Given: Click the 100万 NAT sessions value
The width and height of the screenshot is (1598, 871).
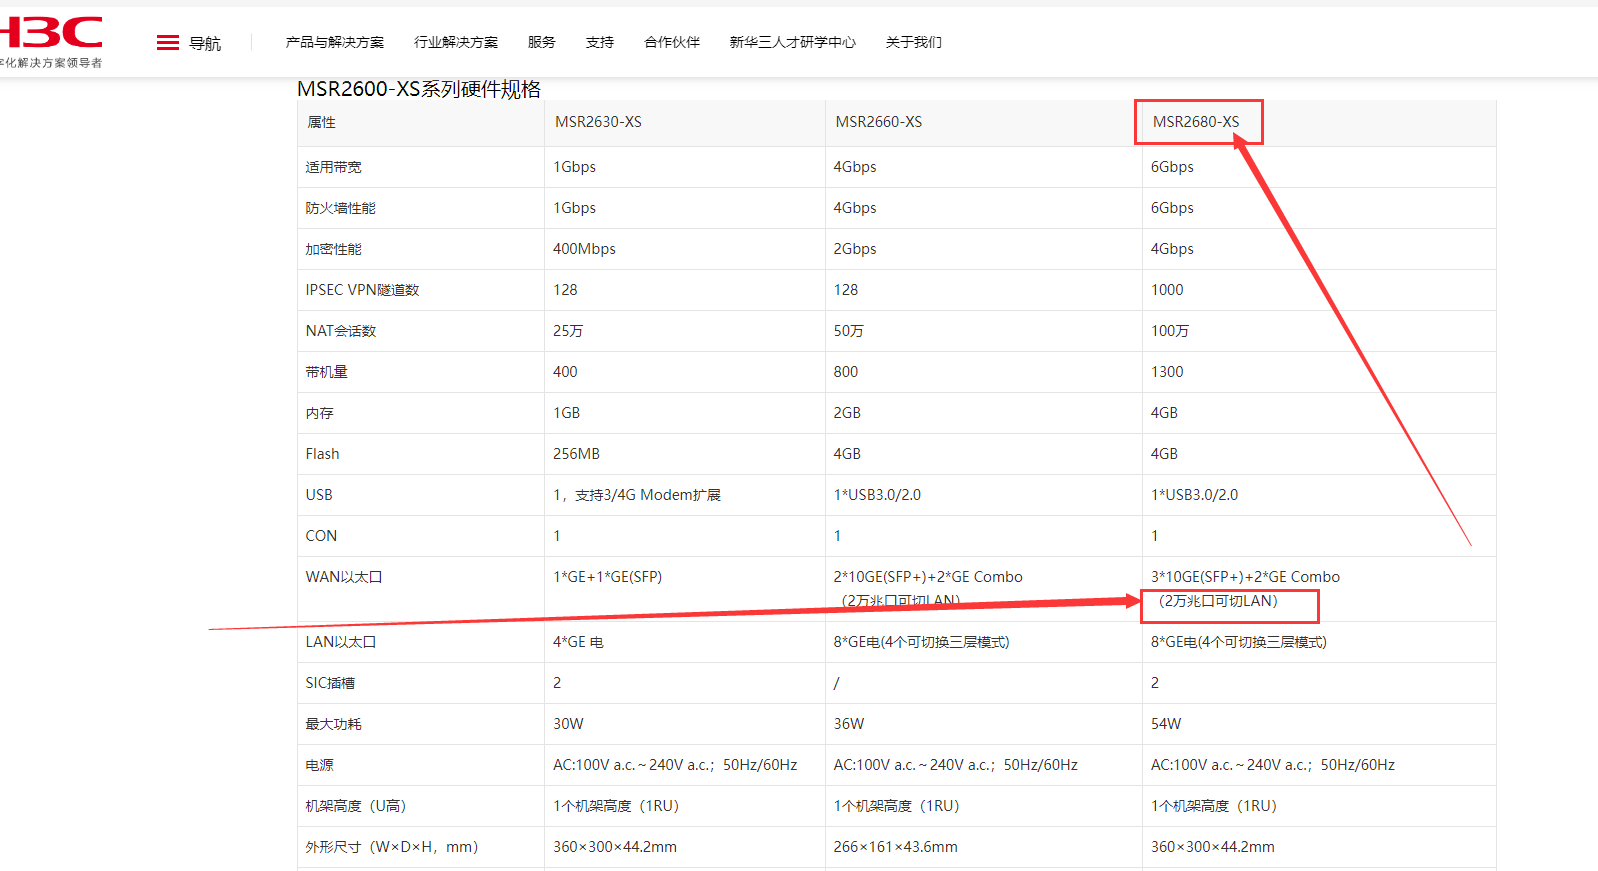Looking at the screenshot, I should (x=1170, y=331).
